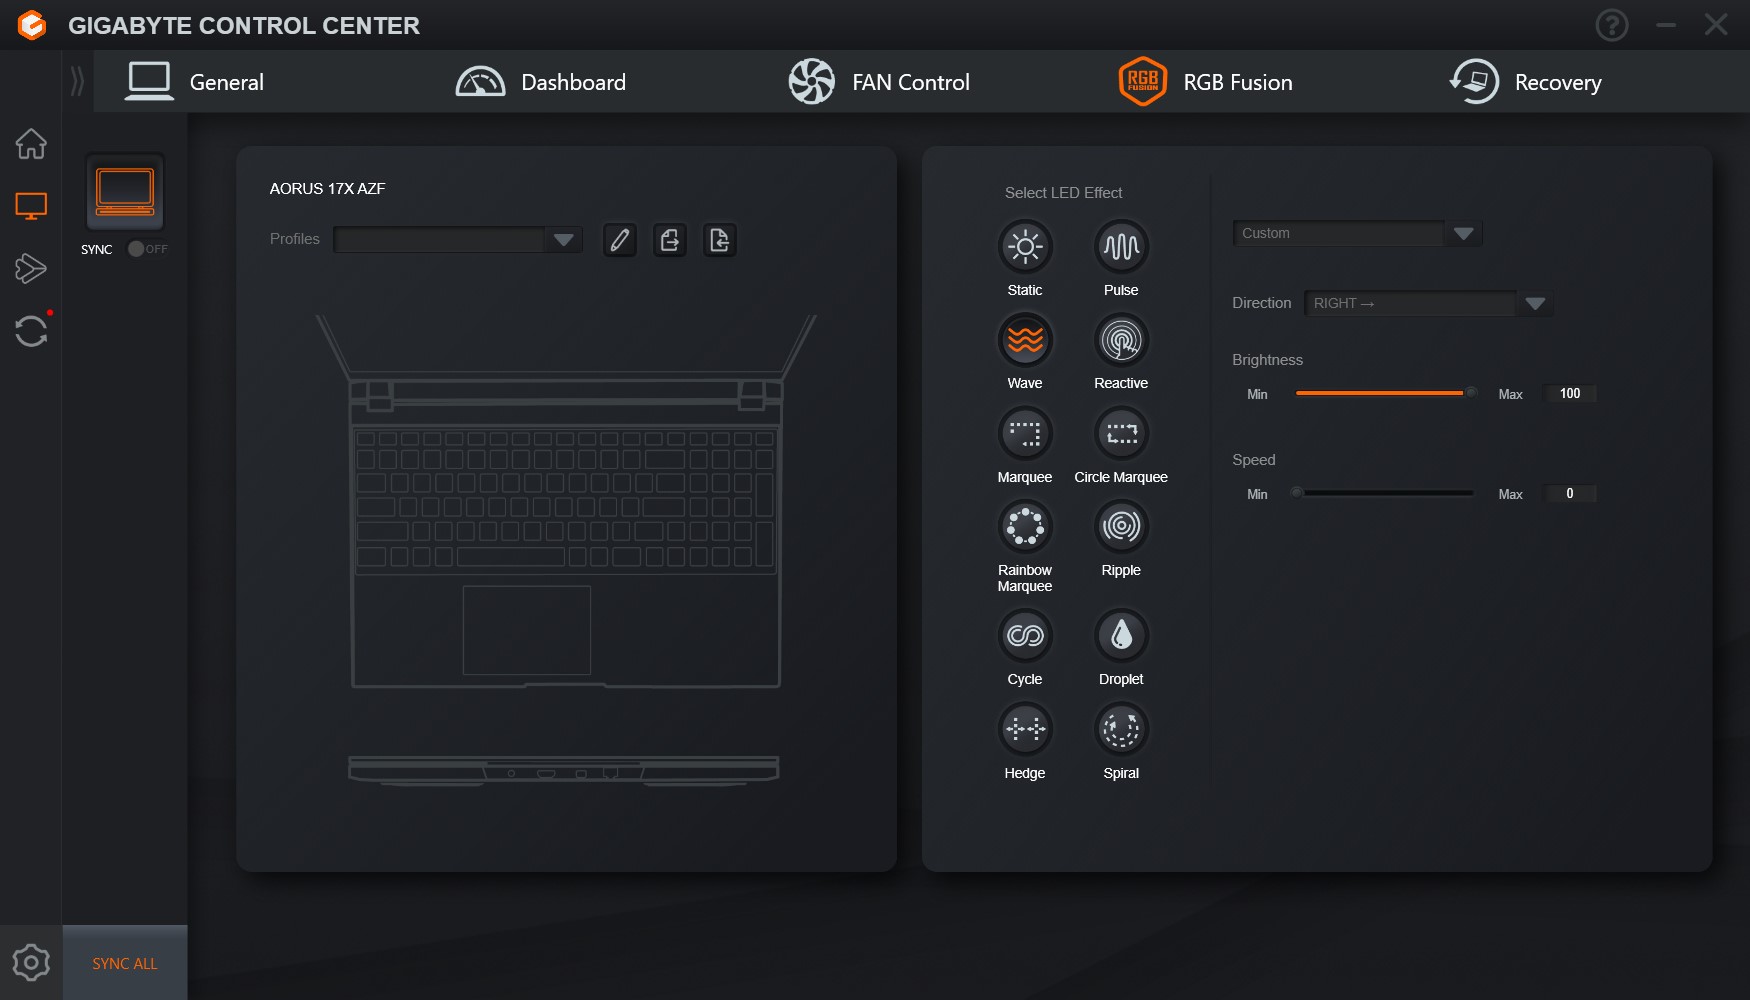
Task: Click the 'AORUS 17X AZF' device name
Action: [x=328, y=188]
